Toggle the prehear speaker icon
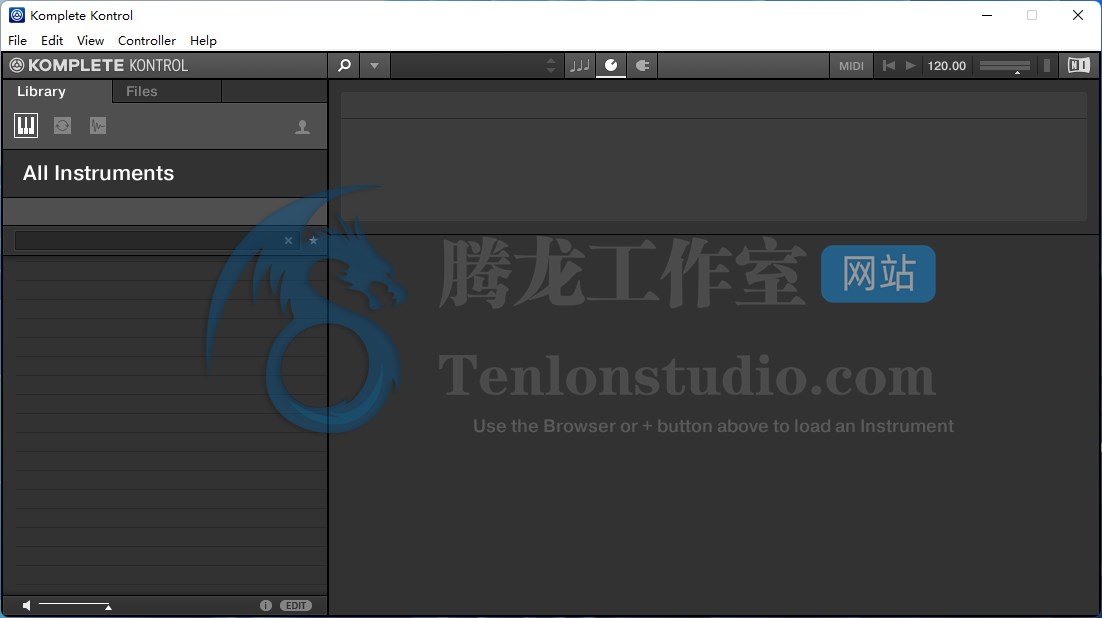The height and width of the screenshot is (618, 1102). pos(26,605)
